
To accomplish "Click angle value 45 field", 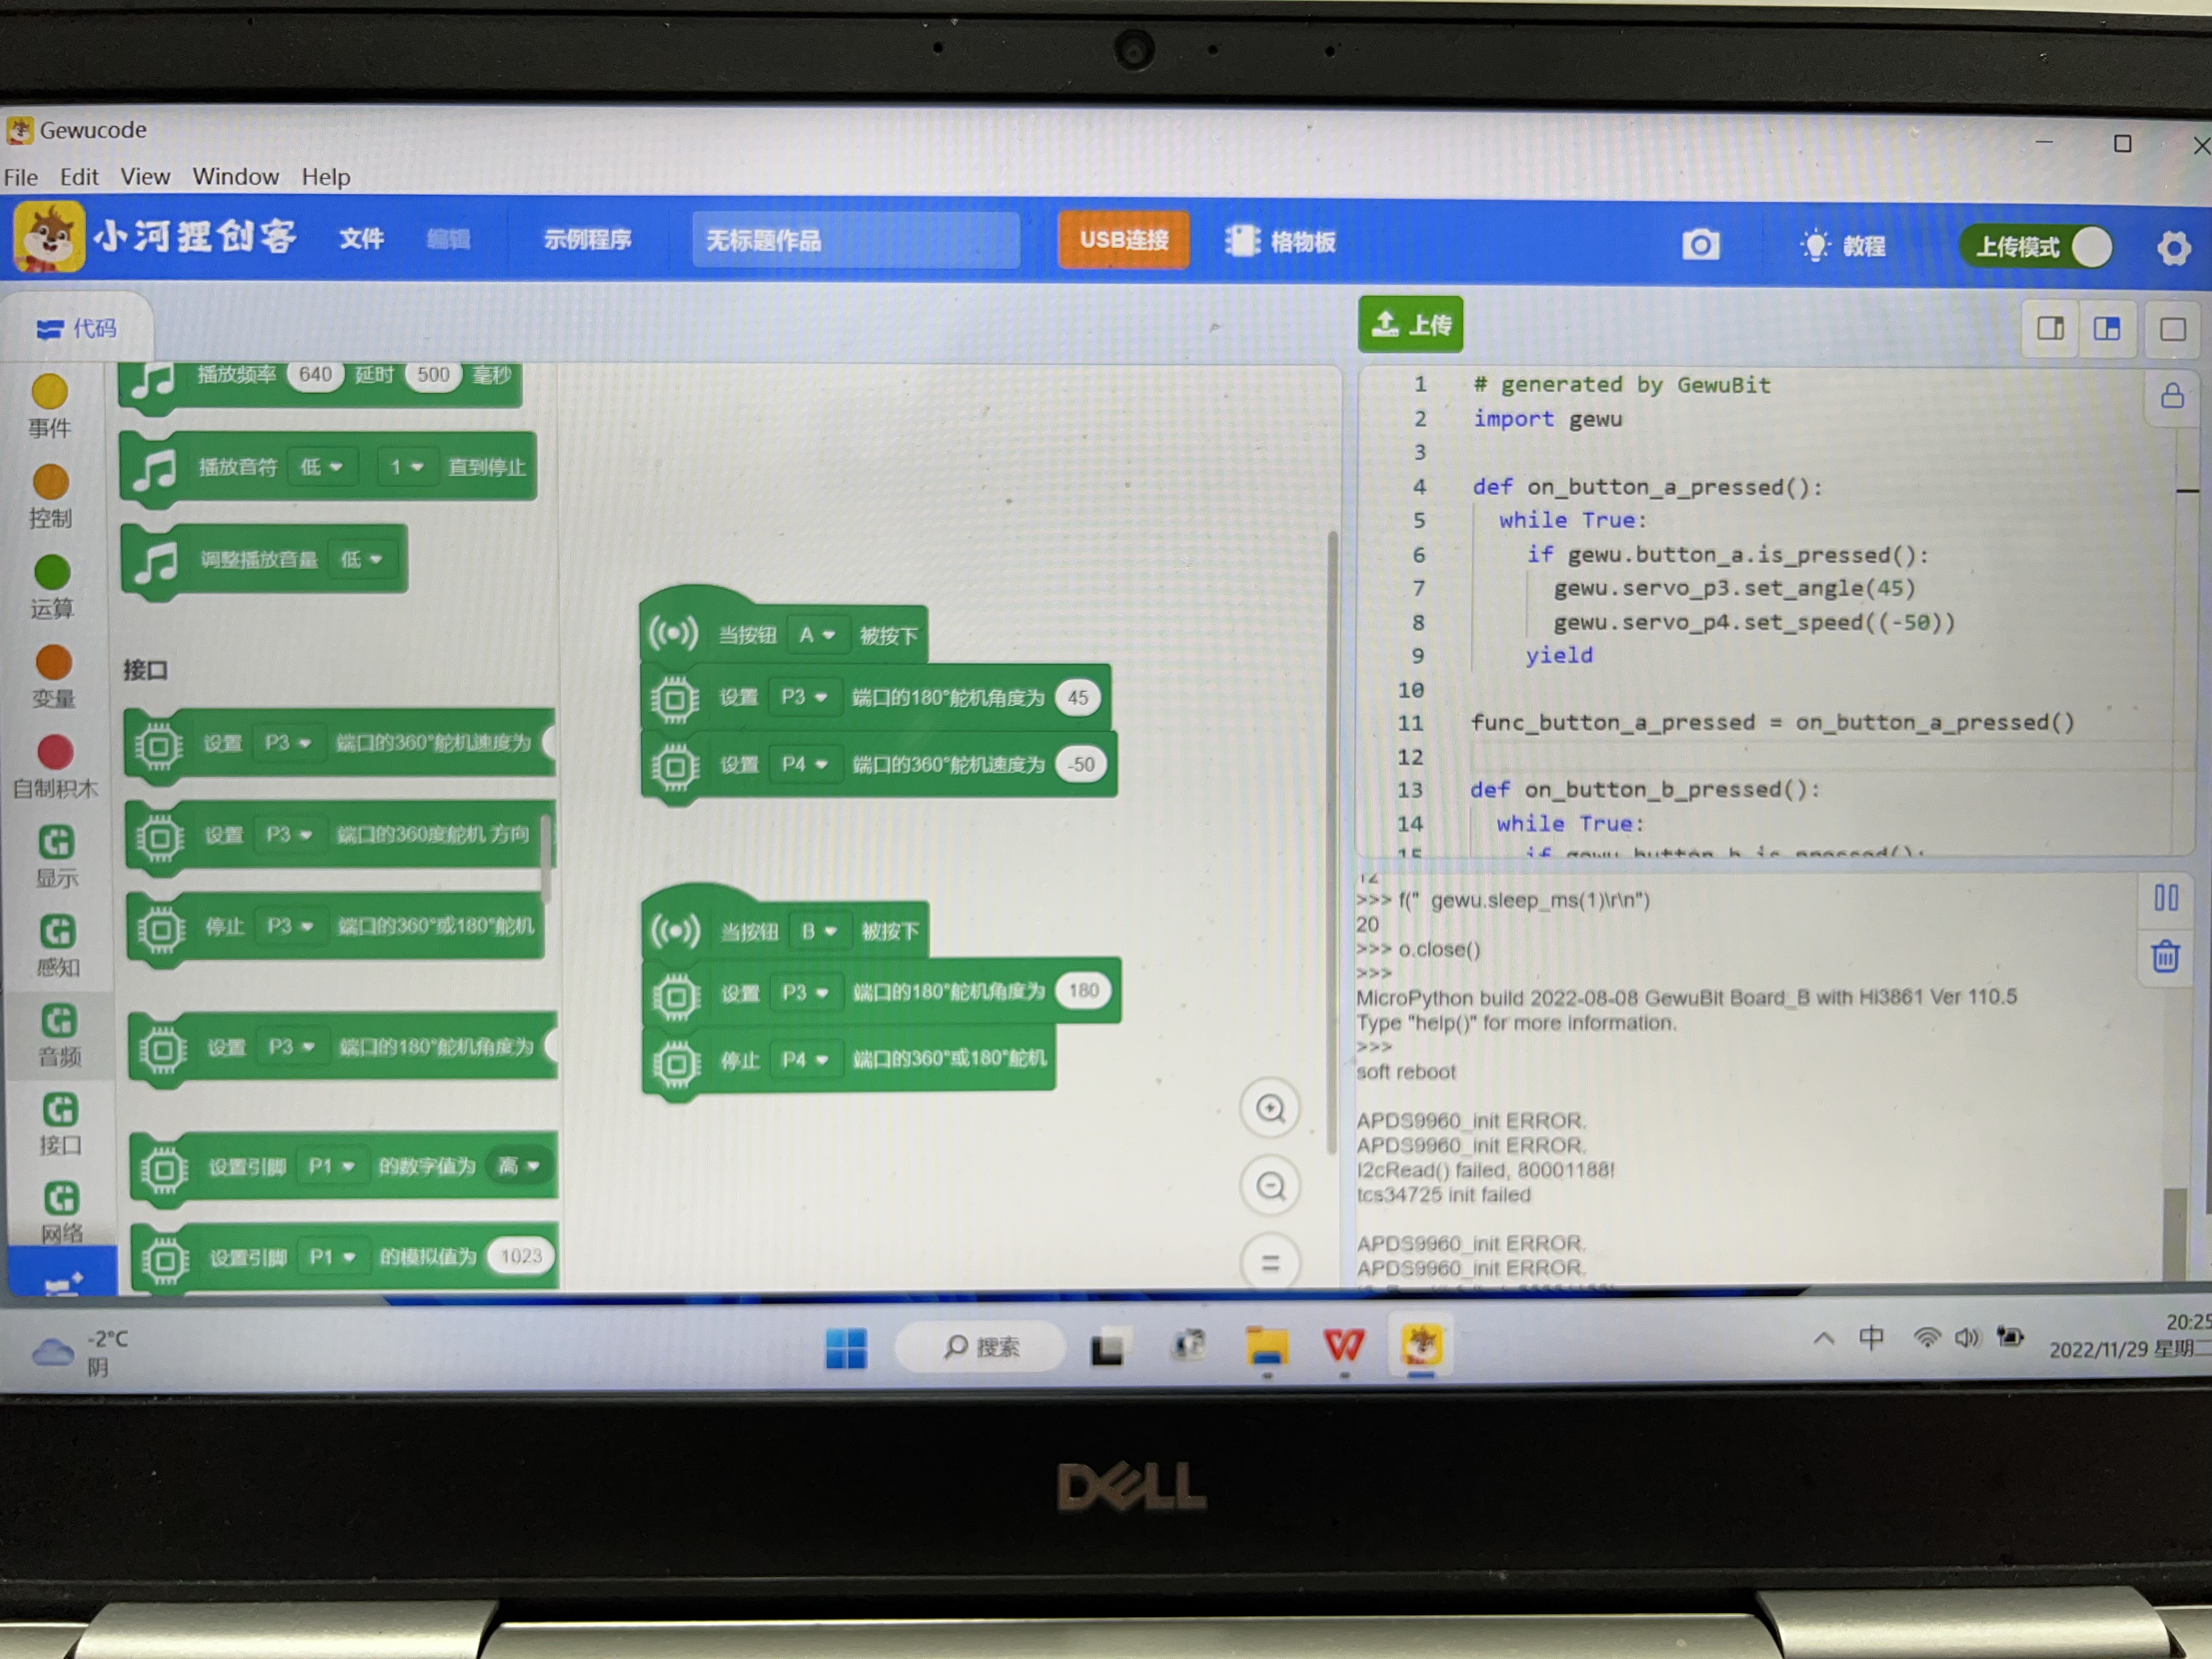I will (x=1078, y=698).
